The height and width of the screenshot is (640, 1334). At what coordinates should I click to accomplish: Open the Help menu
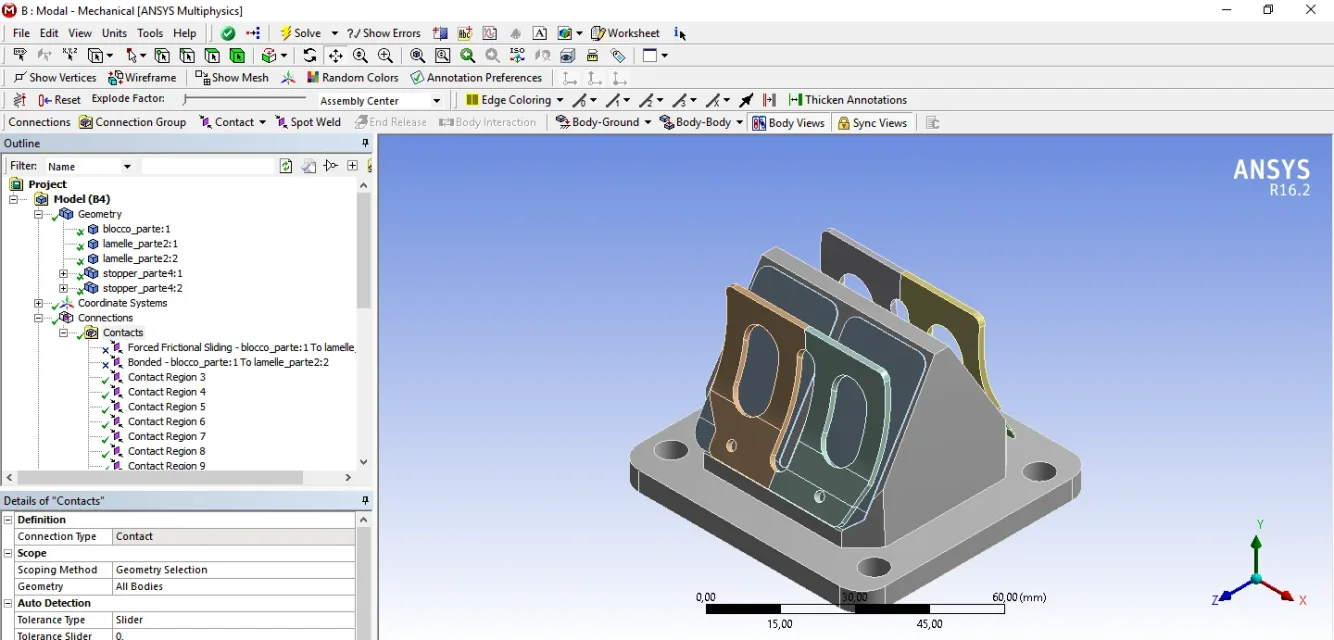[x=185, y=33]
